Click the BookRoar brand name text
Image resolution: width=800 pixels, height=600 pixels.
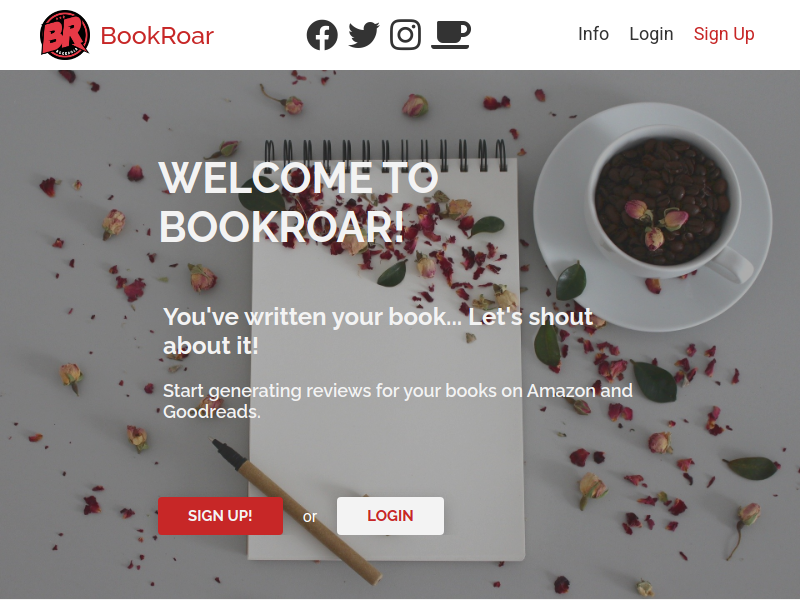(157, 36)
